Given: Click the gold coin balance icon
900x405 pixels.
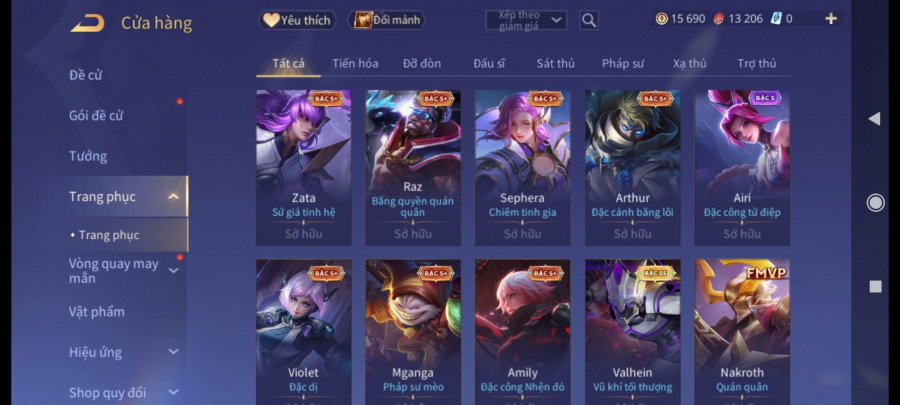Looking at the screenshot, I should [x=662, y=19].
